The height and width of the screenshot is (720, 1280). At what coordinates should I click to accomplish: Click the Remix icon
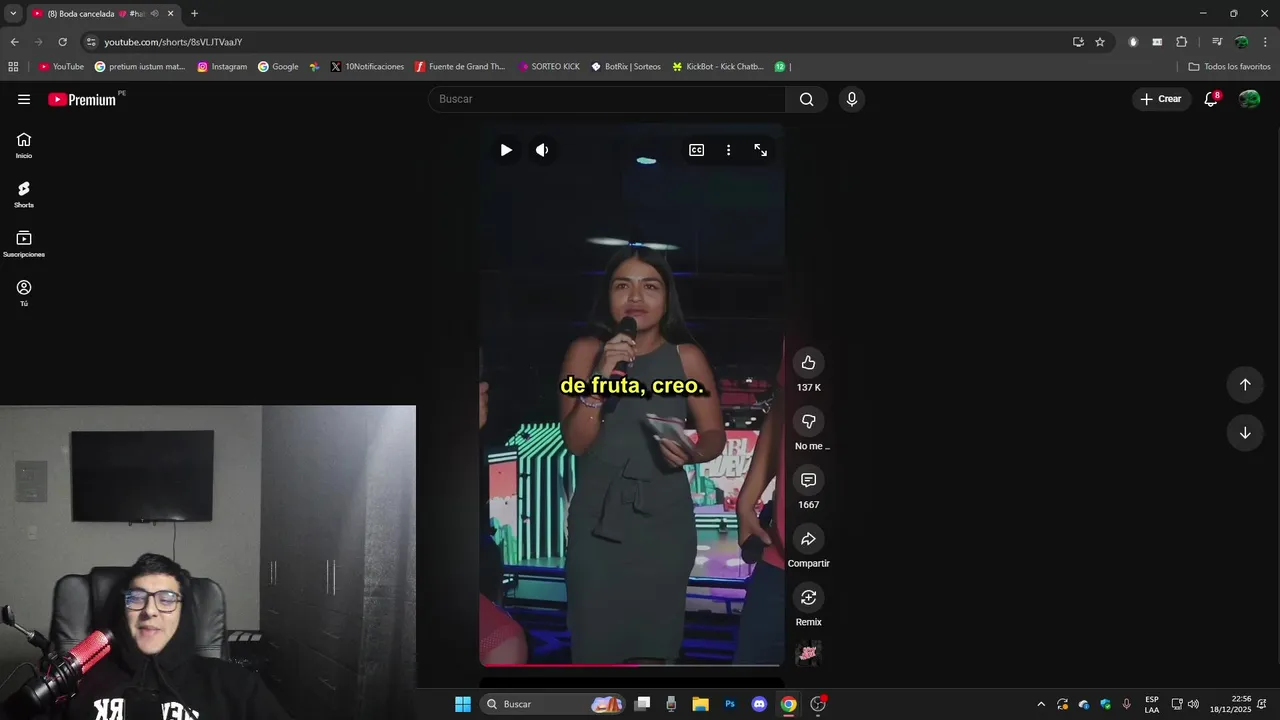(x=808, y=597)
